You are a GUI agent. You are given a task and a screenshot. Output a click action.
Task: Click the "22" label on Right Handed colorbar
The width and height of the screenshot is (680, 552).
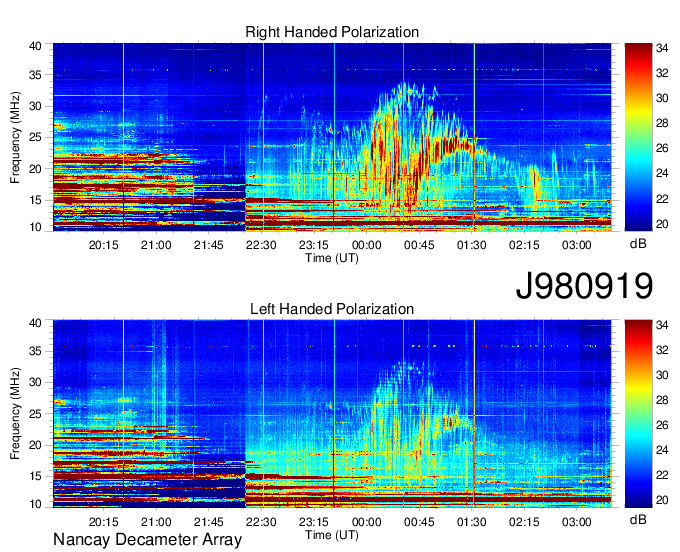point(662,199)
